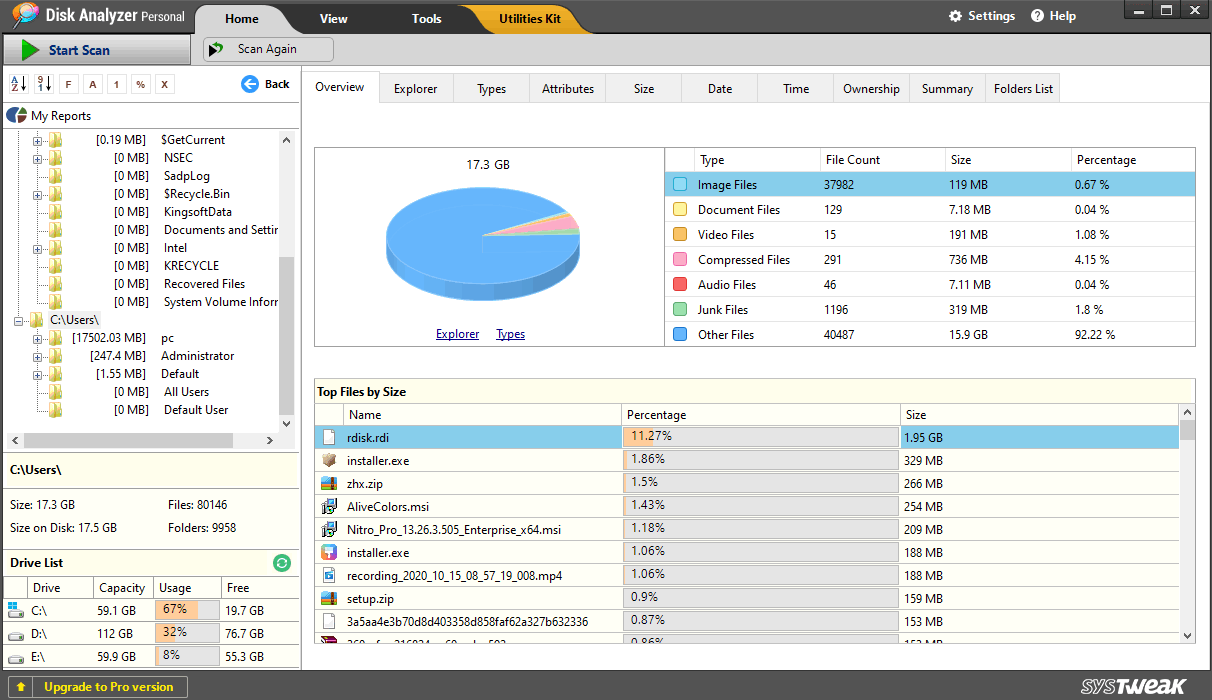Image resolution: width=1212 pixels, height=700 pixels.
Task: Select the F folder view icon
Action: point(68,84)
